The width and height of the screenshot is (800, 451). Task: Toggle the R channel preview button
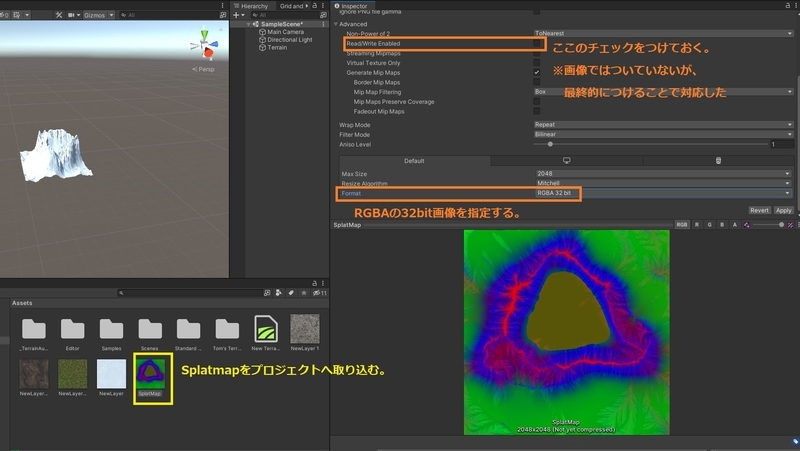click(696, 224)
